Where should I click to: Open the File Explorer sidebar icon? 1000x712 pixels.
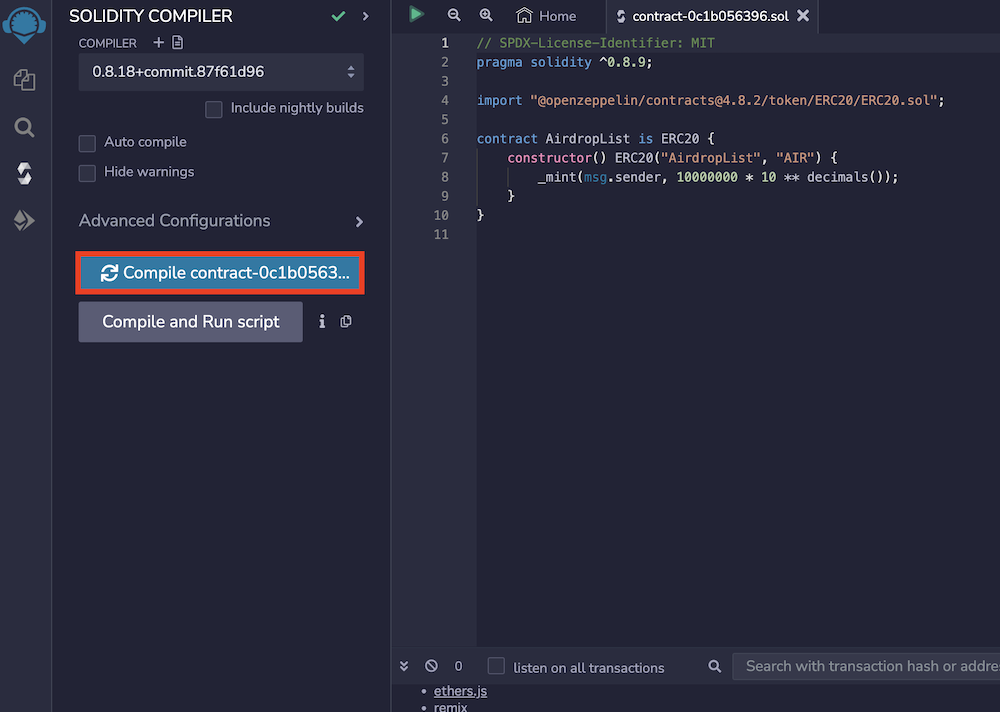24,80
